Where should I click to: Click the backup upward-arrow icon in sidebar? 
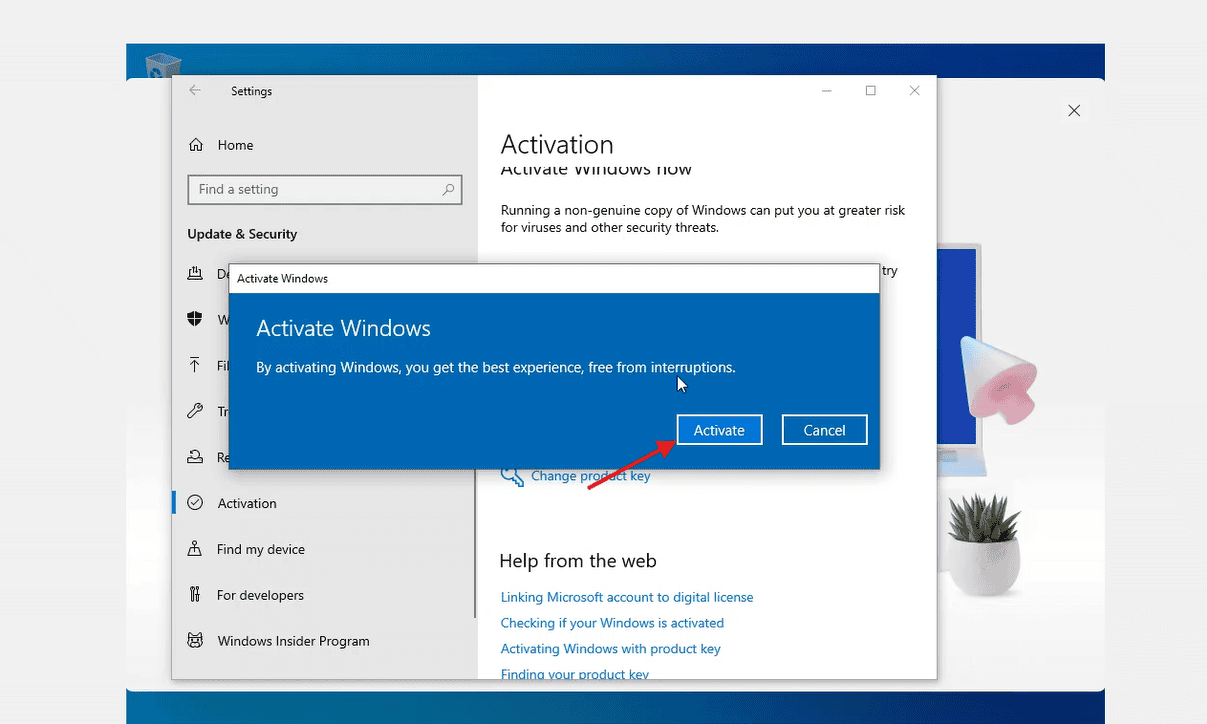point(195,365)
